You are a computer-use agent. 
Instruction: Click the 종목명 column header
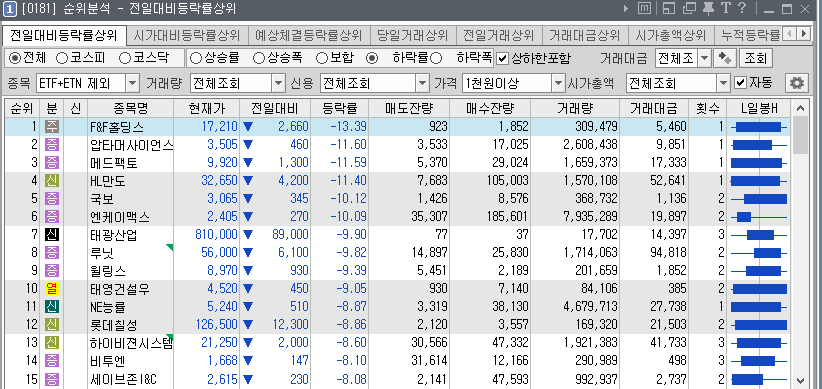point(131,109)
